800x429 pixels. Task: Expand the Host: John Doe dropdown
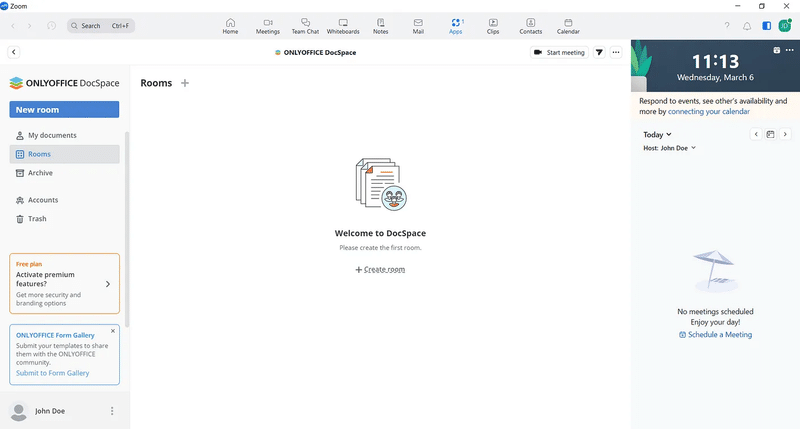tap(669, 148)
